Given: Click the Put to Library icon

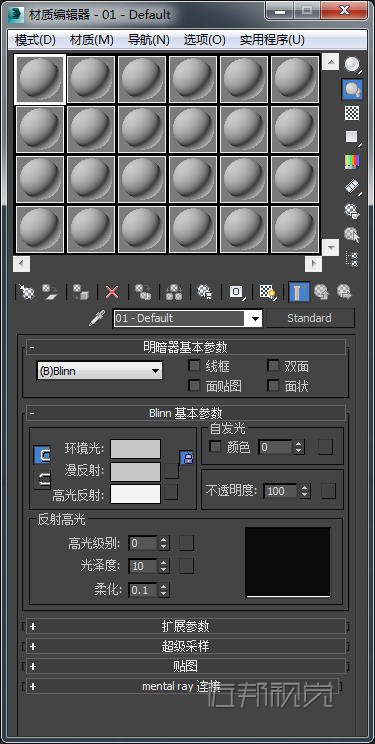Looking at the screenshot, I should (205, 292).
